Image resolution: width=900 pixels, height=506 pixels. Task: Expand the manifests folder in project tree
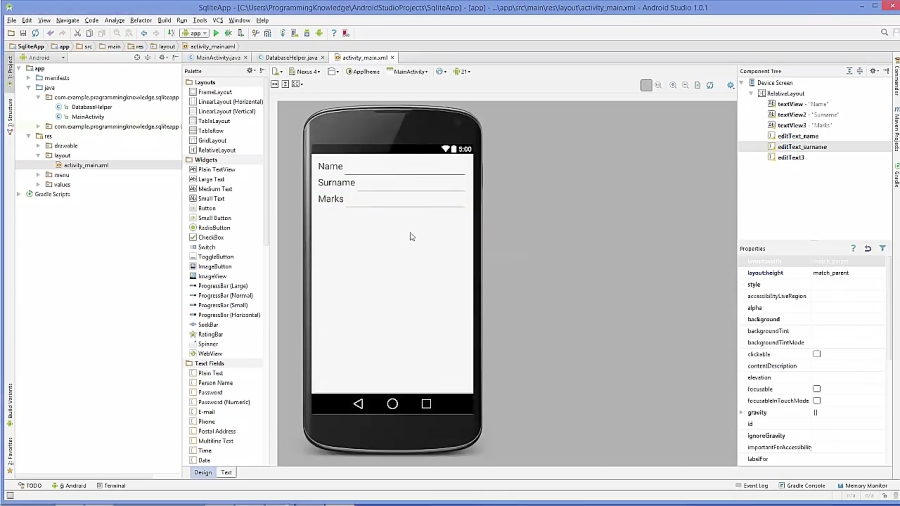point(38,78)
